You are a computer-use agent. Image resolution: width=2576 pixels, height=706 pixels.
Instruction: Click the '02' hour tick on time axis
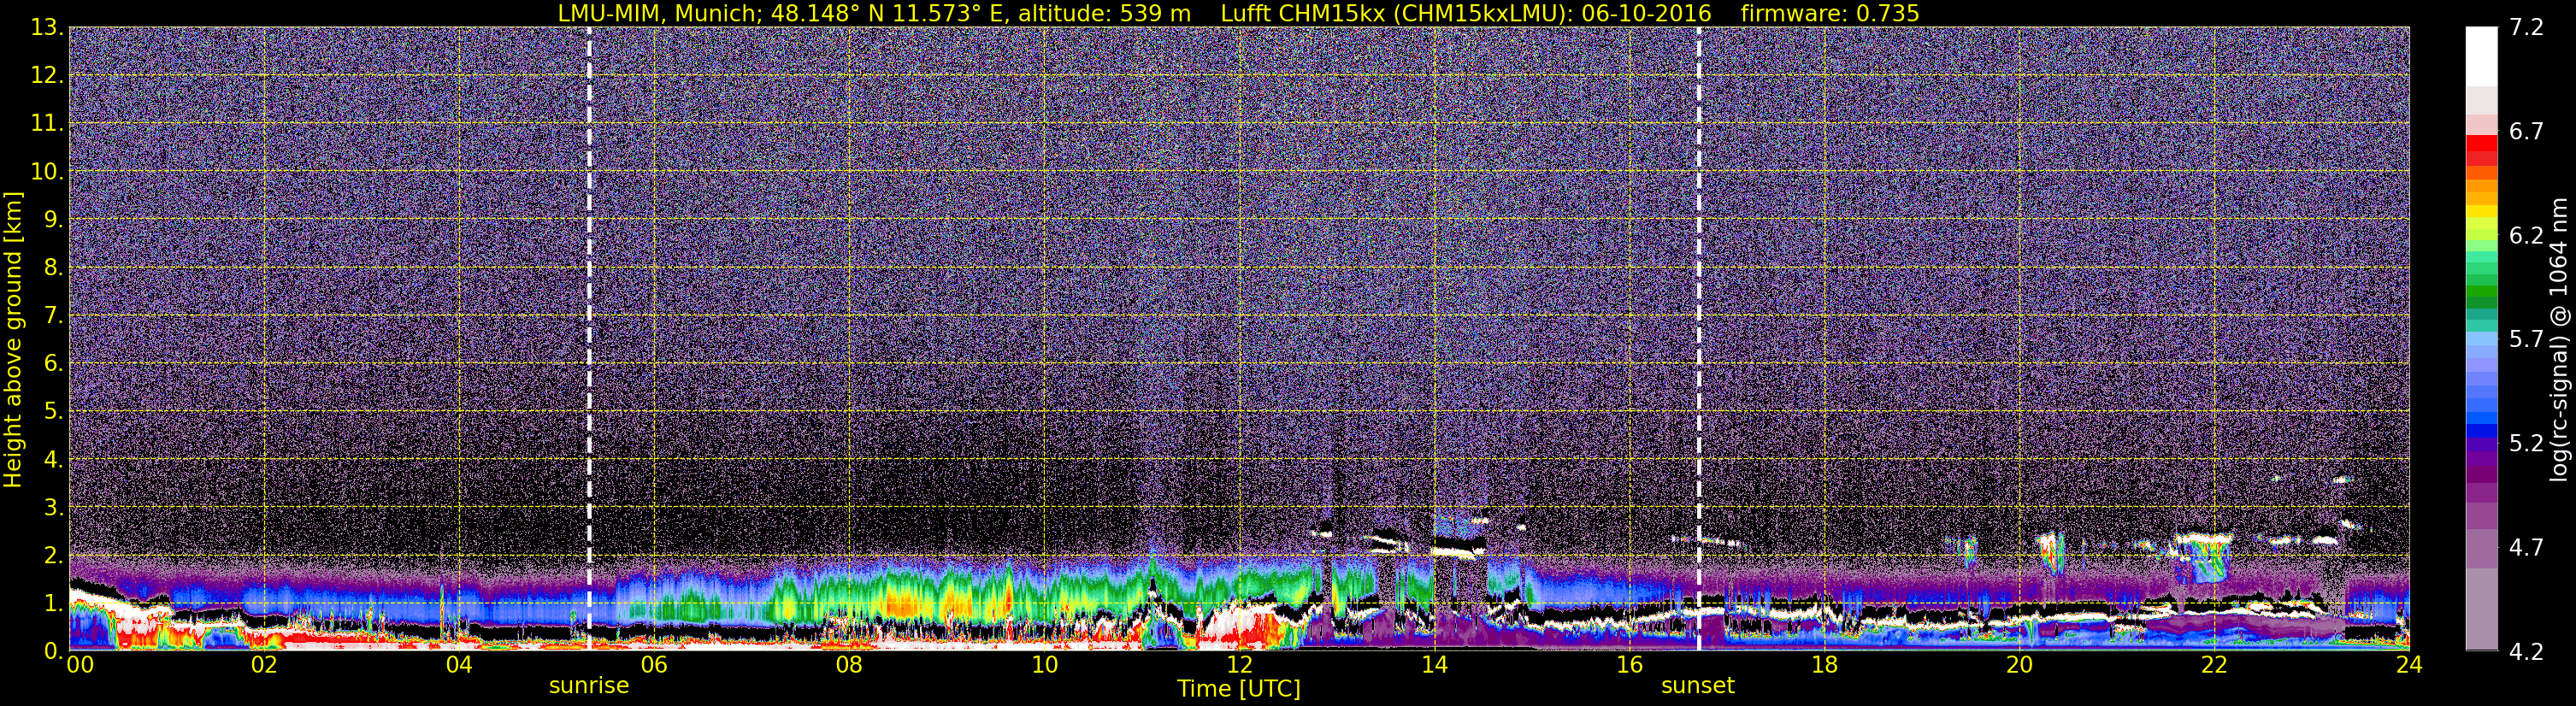click(264, 665)
